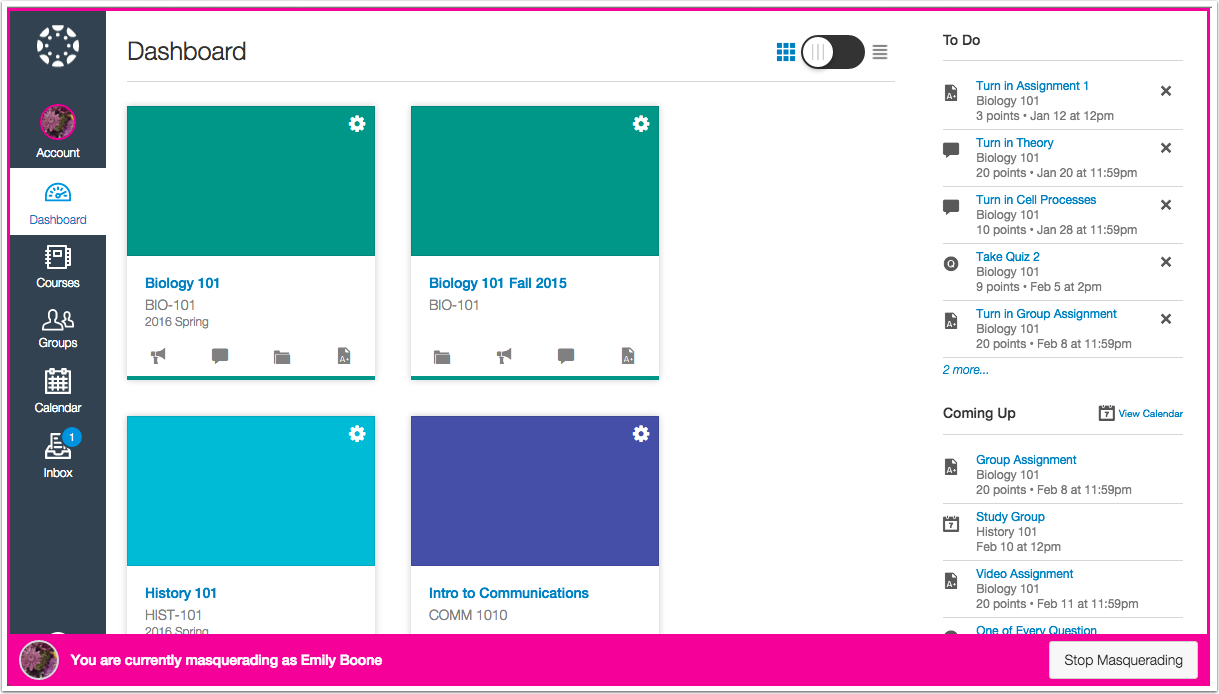Open settings gear on History 101 card
Image resolution: width=1219 pixels, height=694 pixels.
(357, 434)
